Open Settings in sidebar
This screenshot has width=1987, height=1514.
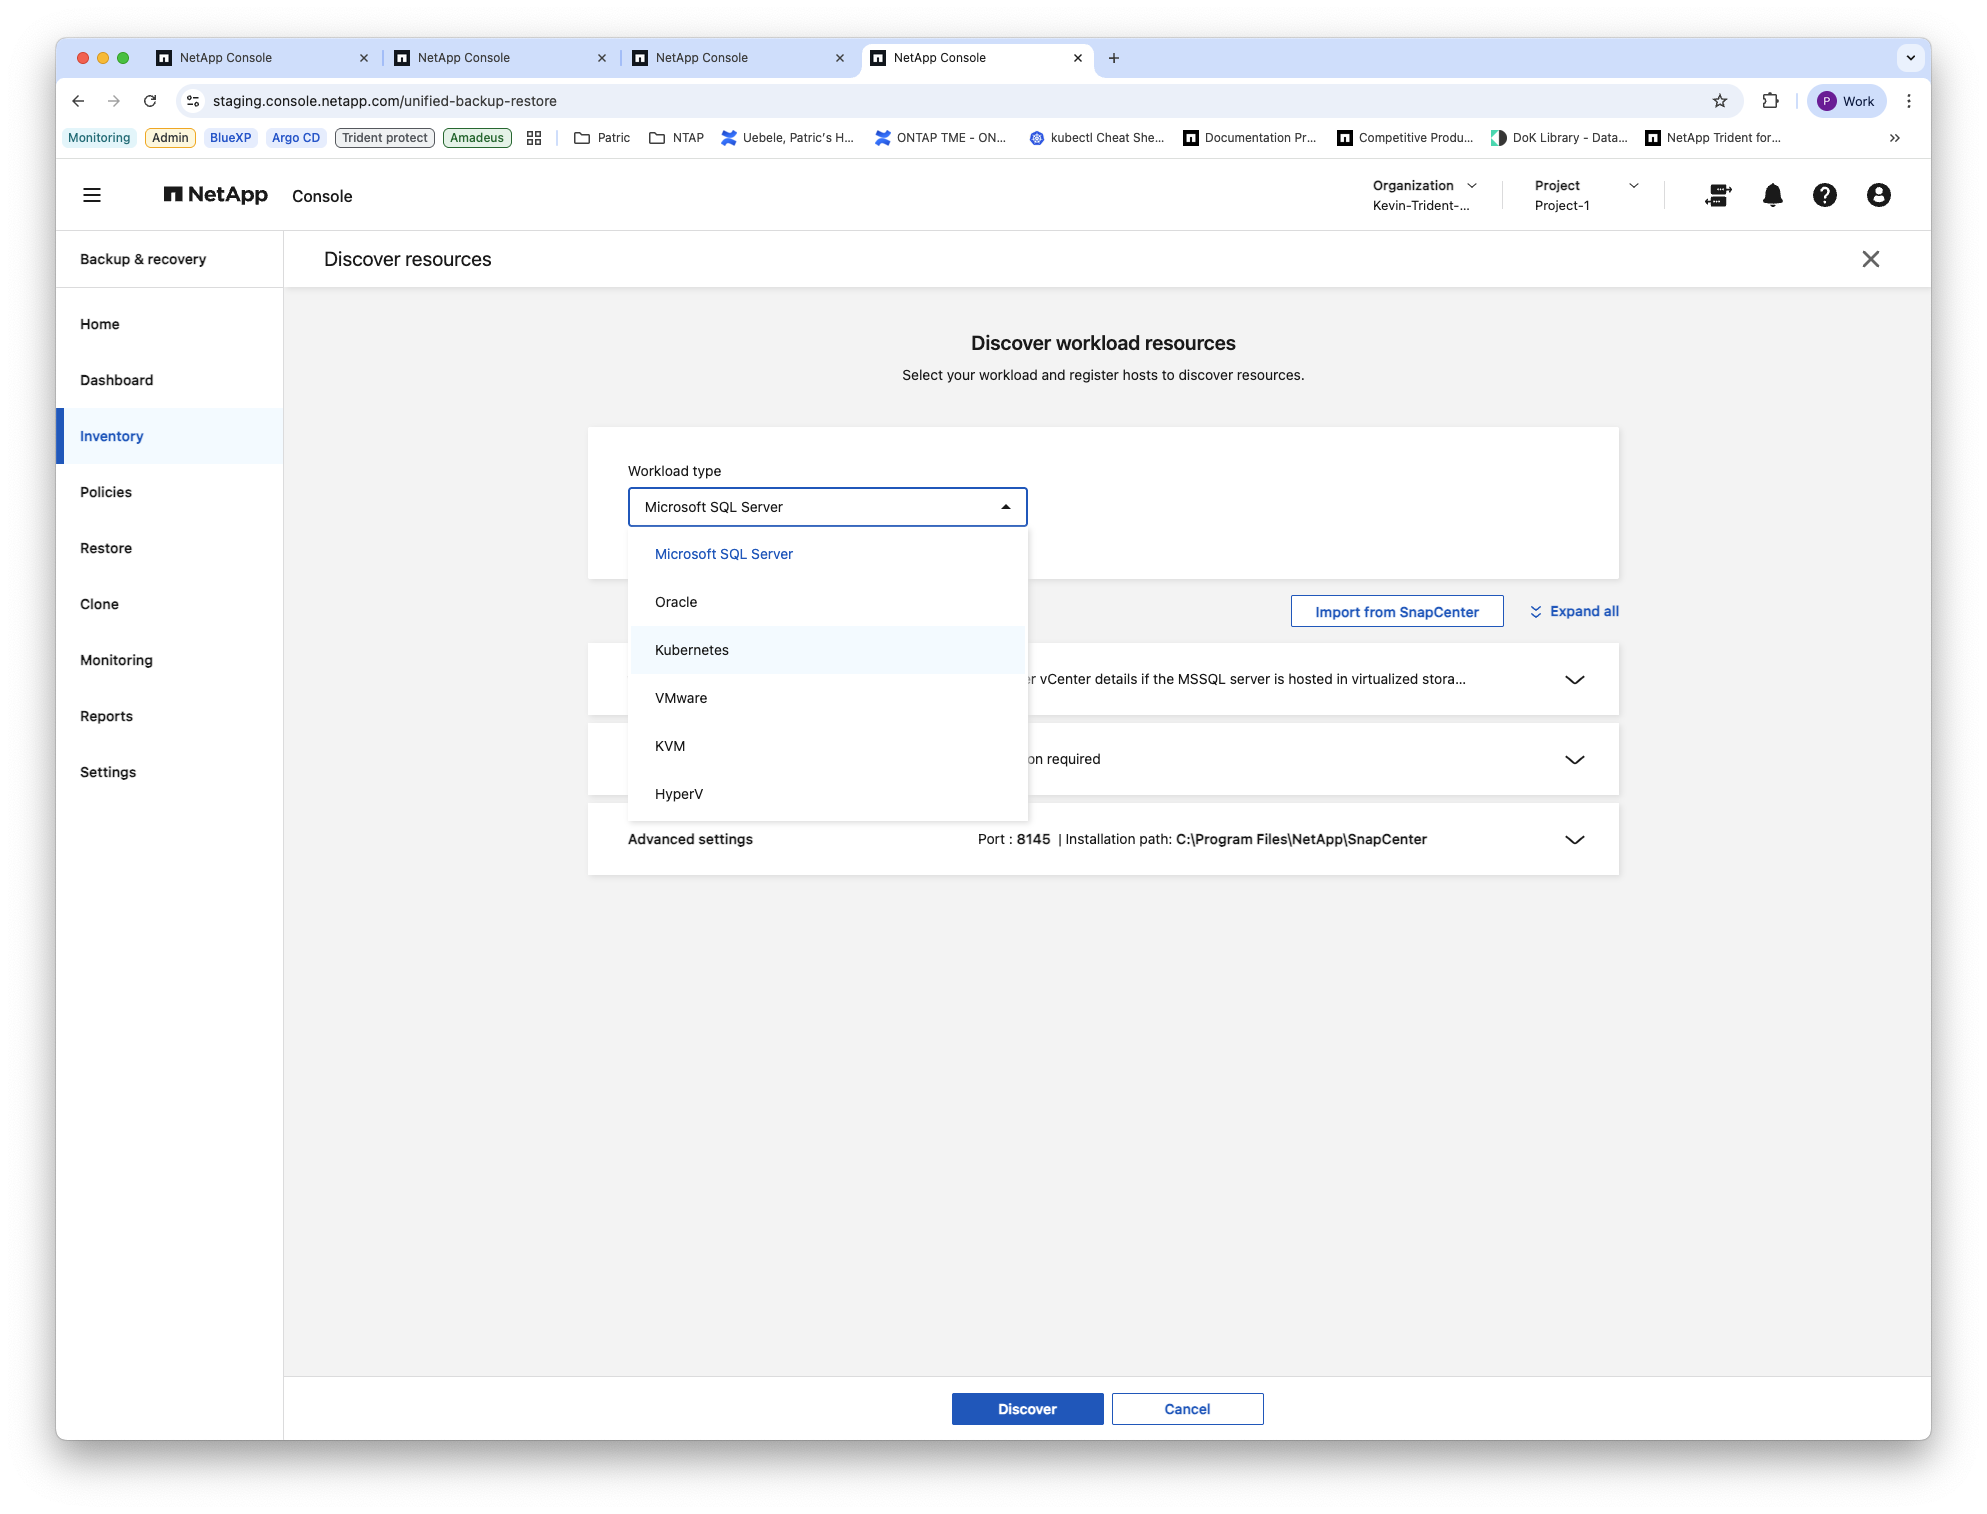pos(170,772)
